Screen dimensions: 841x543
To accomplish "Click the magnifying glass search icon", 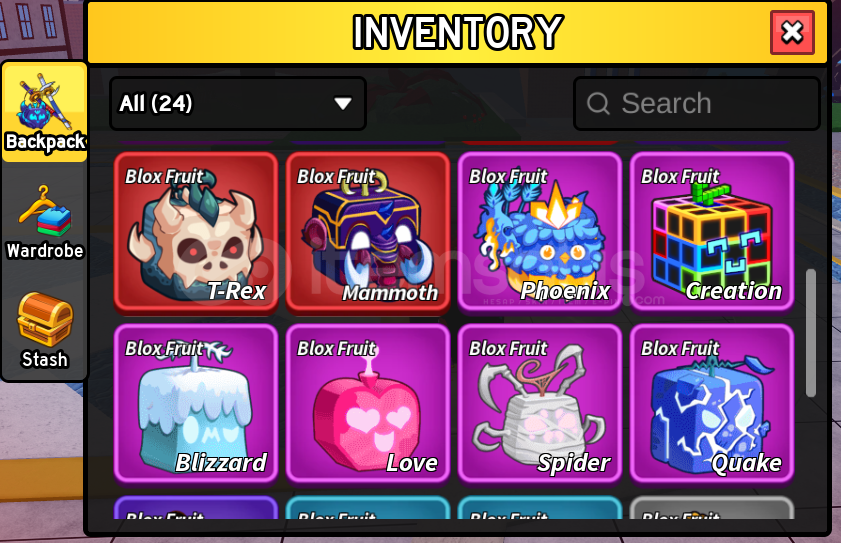I will tap(598, 103).
